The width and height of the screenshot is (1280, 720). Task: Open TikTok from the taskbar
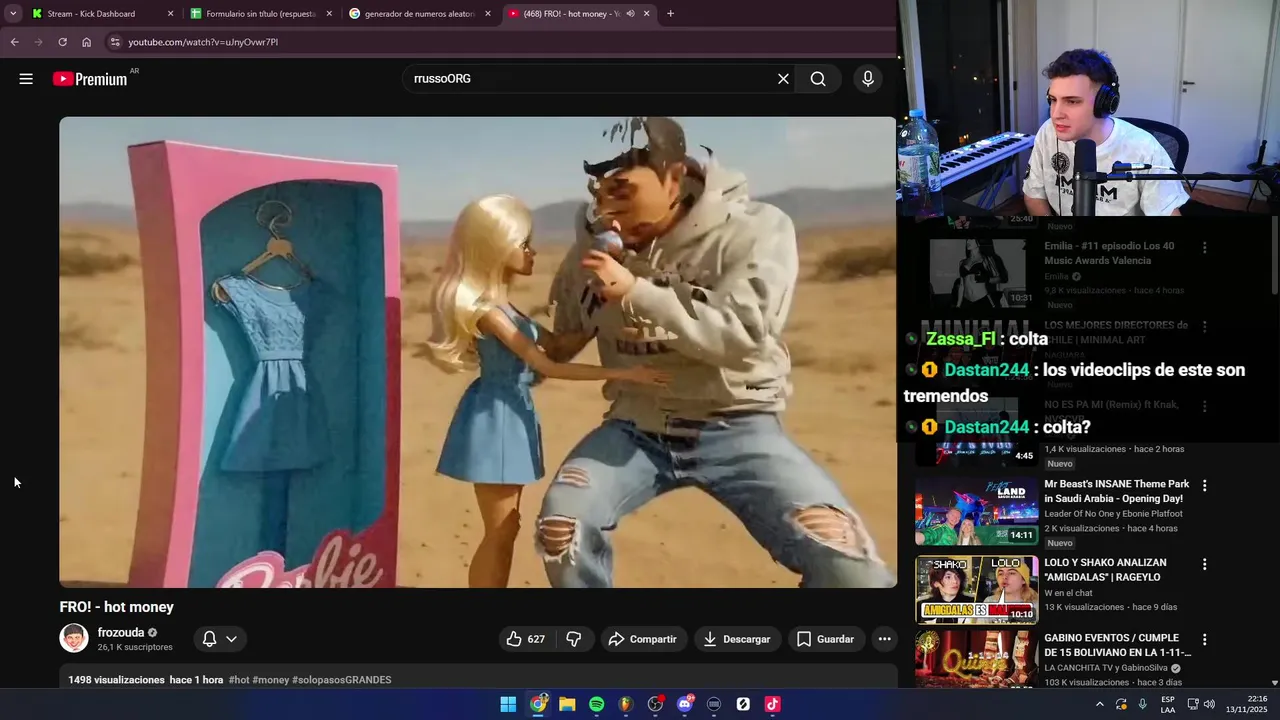tap(772, 704)
